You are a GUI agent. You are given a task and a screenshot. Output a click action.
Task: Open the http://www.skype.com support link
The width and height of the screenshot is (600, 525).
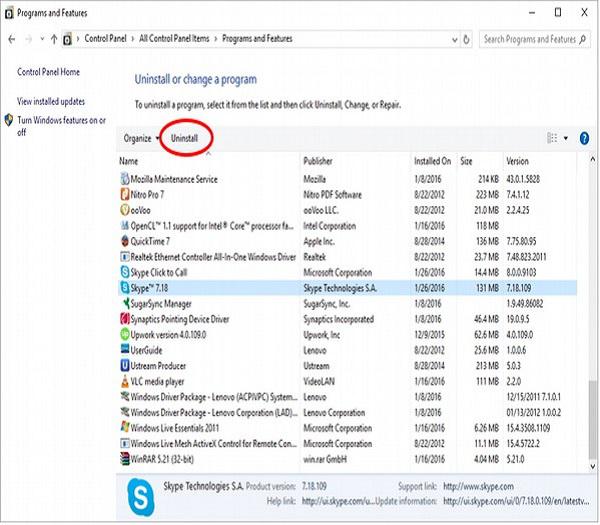point(478,487)
